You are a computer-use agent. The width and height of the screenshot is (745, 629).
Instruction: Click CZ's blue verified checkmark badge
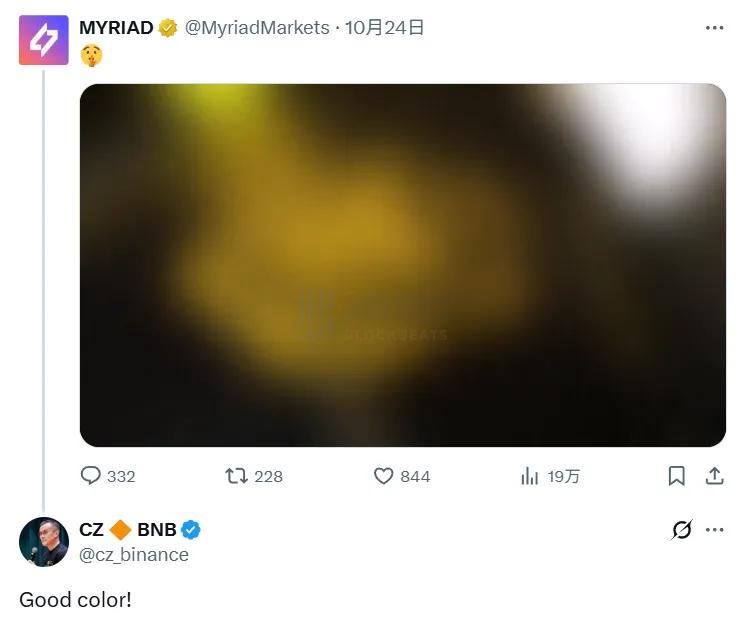pos(191,530)
